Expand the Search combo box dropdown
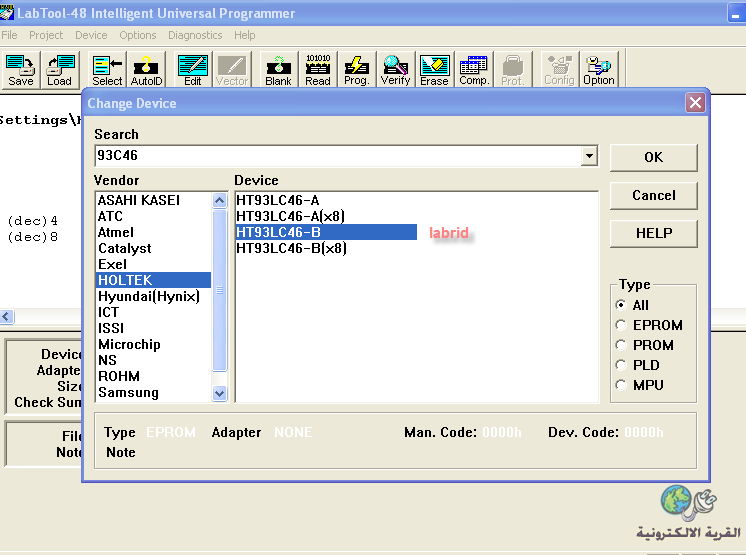This screenshot has width=746, height=555. pos(589,156)
